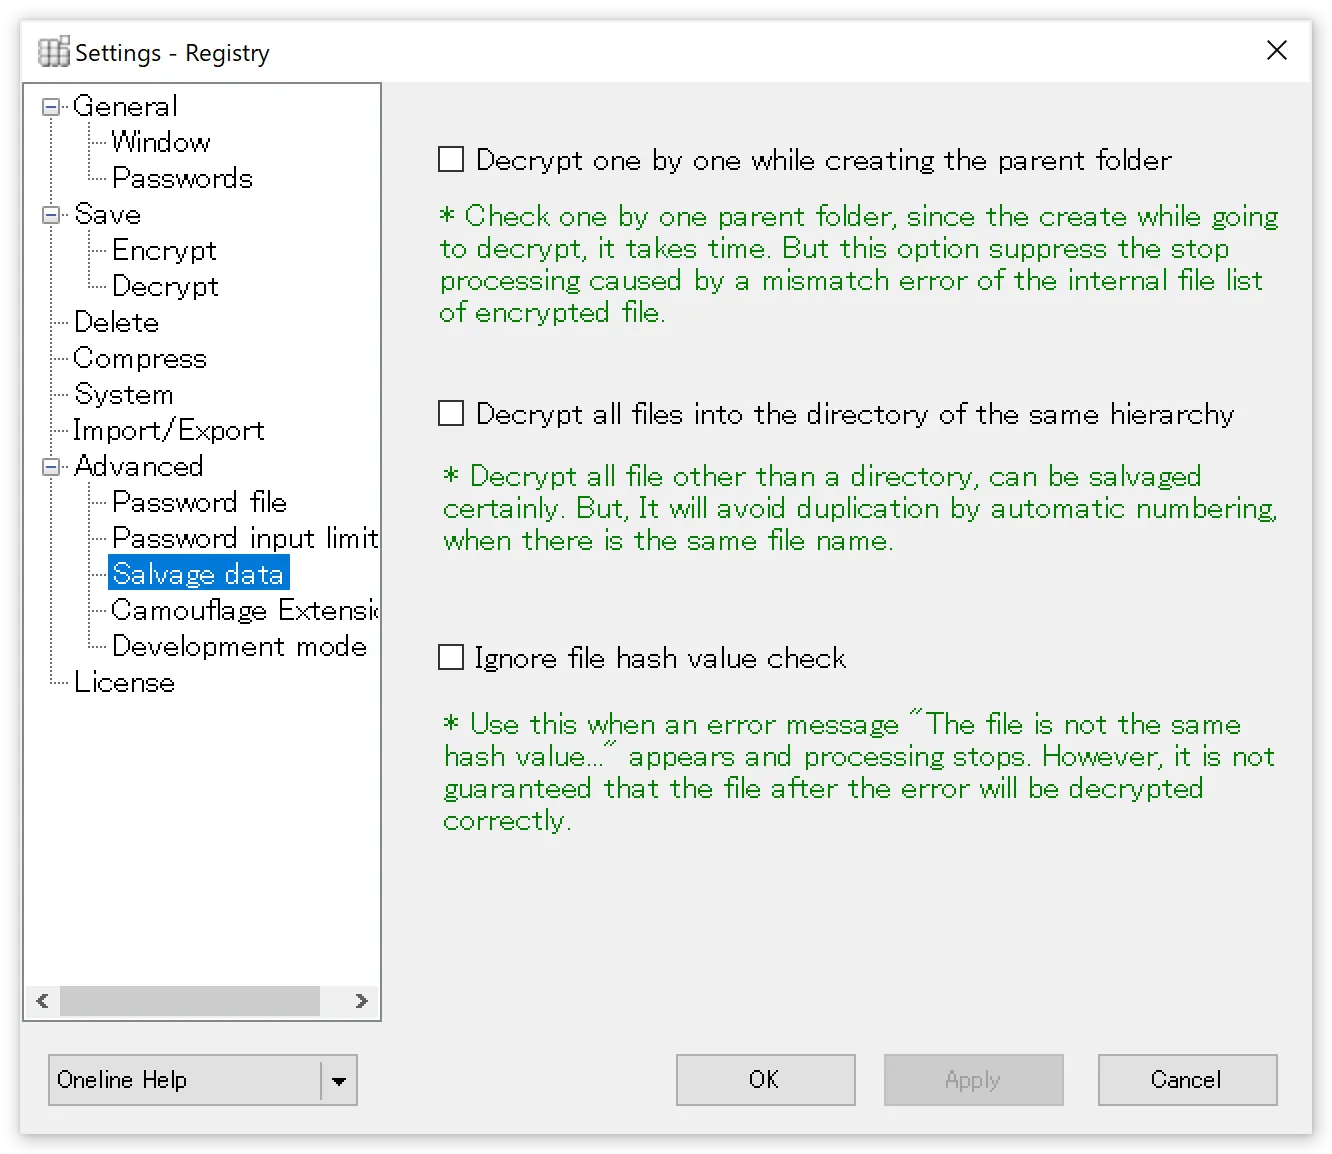Check decrypt all files same hierarchy option
This screenshot has width=1332, height=1154.
[x=450, y=413]
